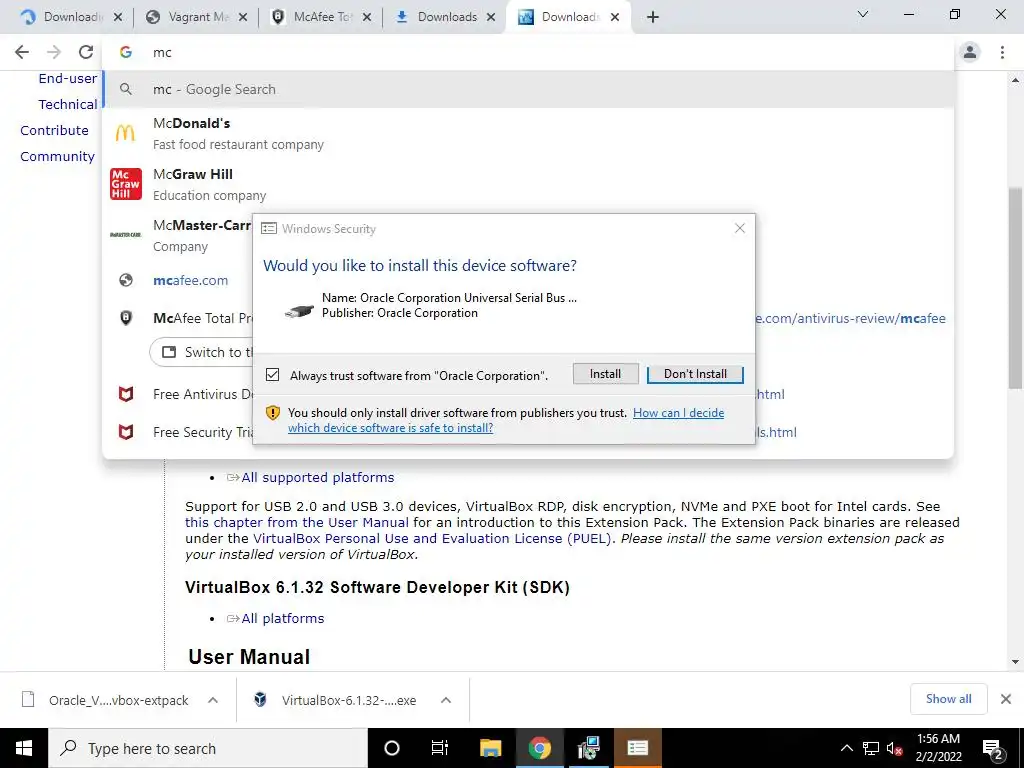1024x768 pixels.
Task: Open File Explorer from taskbar
Action: click(490, 748)
